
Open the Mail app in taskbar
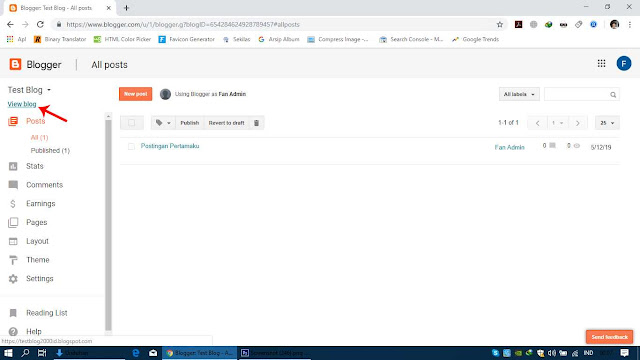click(153, 353)
